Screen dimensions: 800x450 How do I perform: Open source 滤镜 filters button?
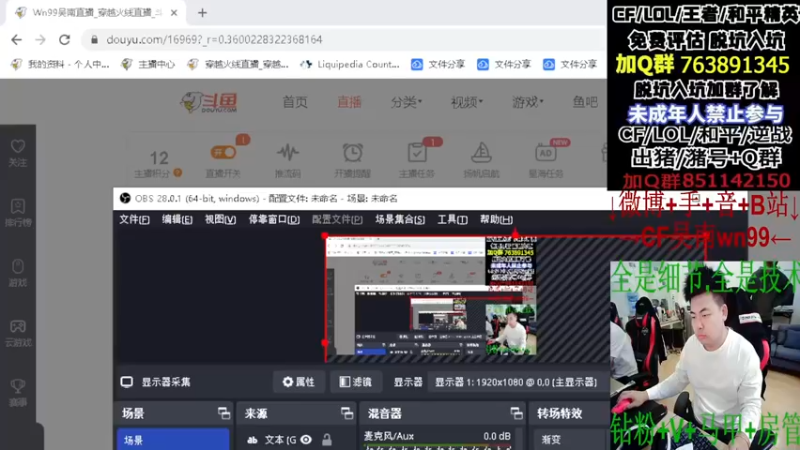click(356, 382)
